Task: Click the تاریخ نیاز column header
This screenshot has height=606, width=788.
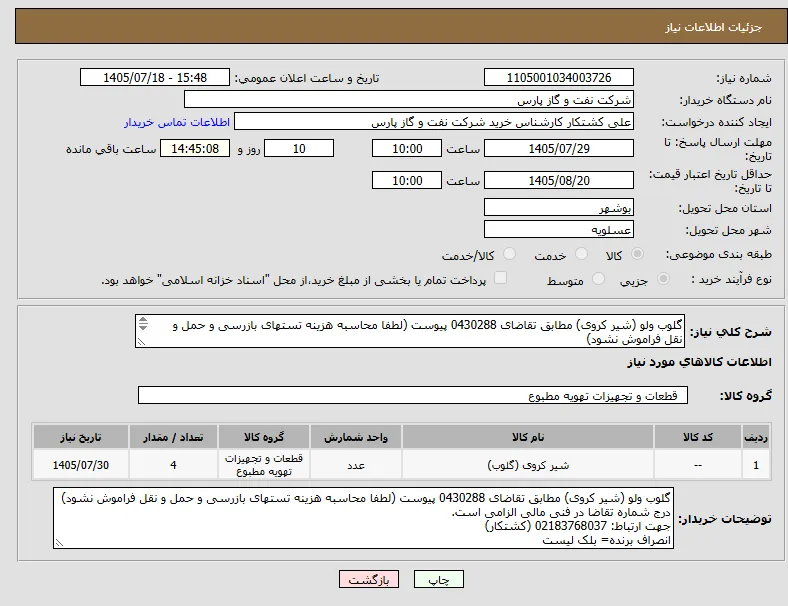Action: [81, 437]
